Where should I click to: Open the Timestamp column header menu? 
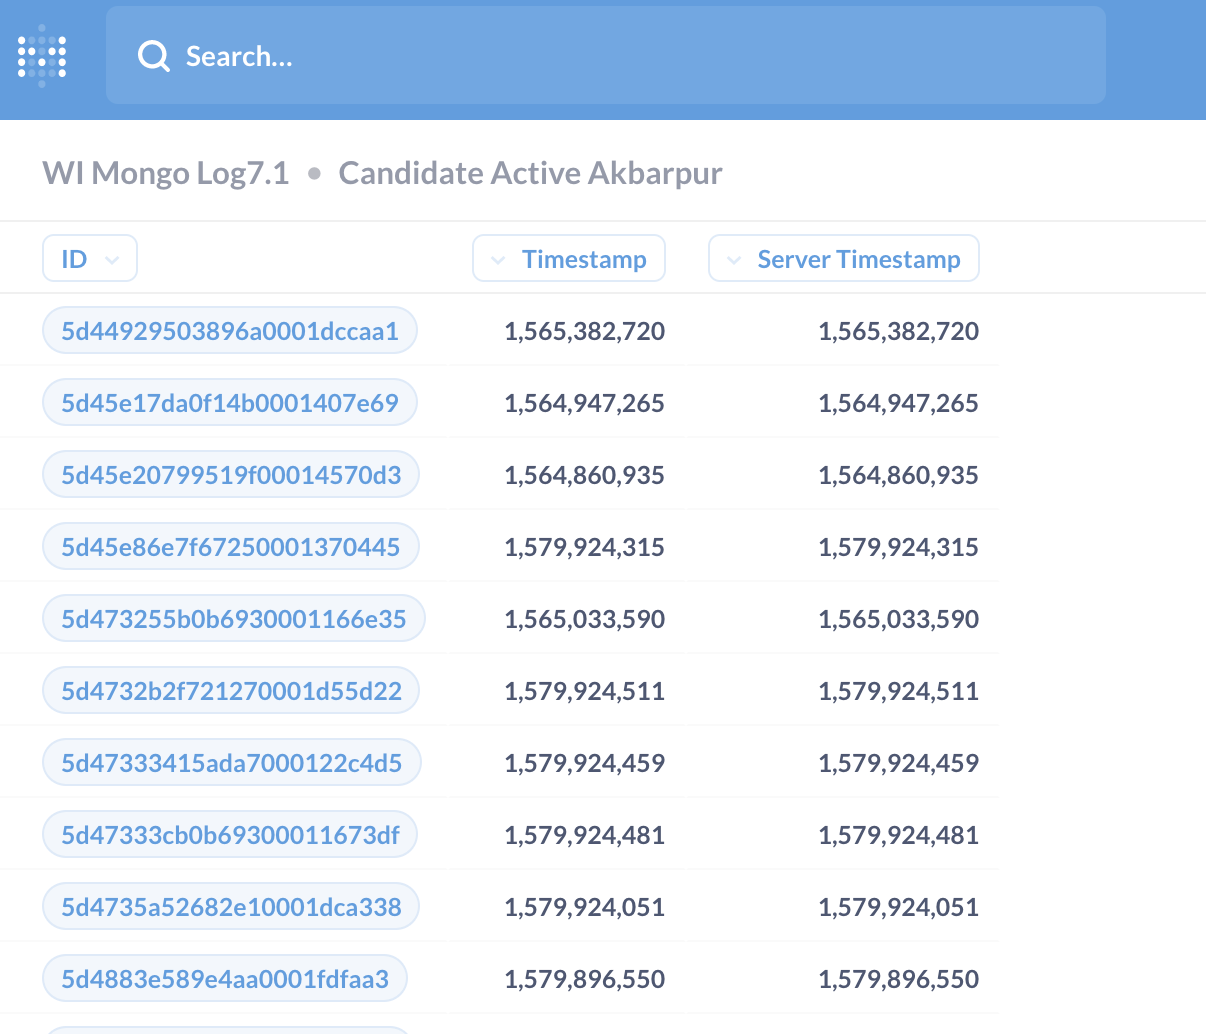(569, 259)
